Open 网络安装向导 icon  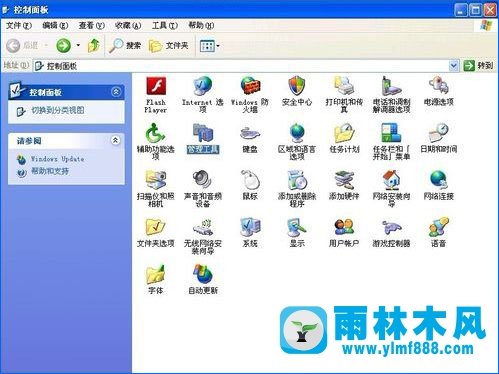coord(391,189)
